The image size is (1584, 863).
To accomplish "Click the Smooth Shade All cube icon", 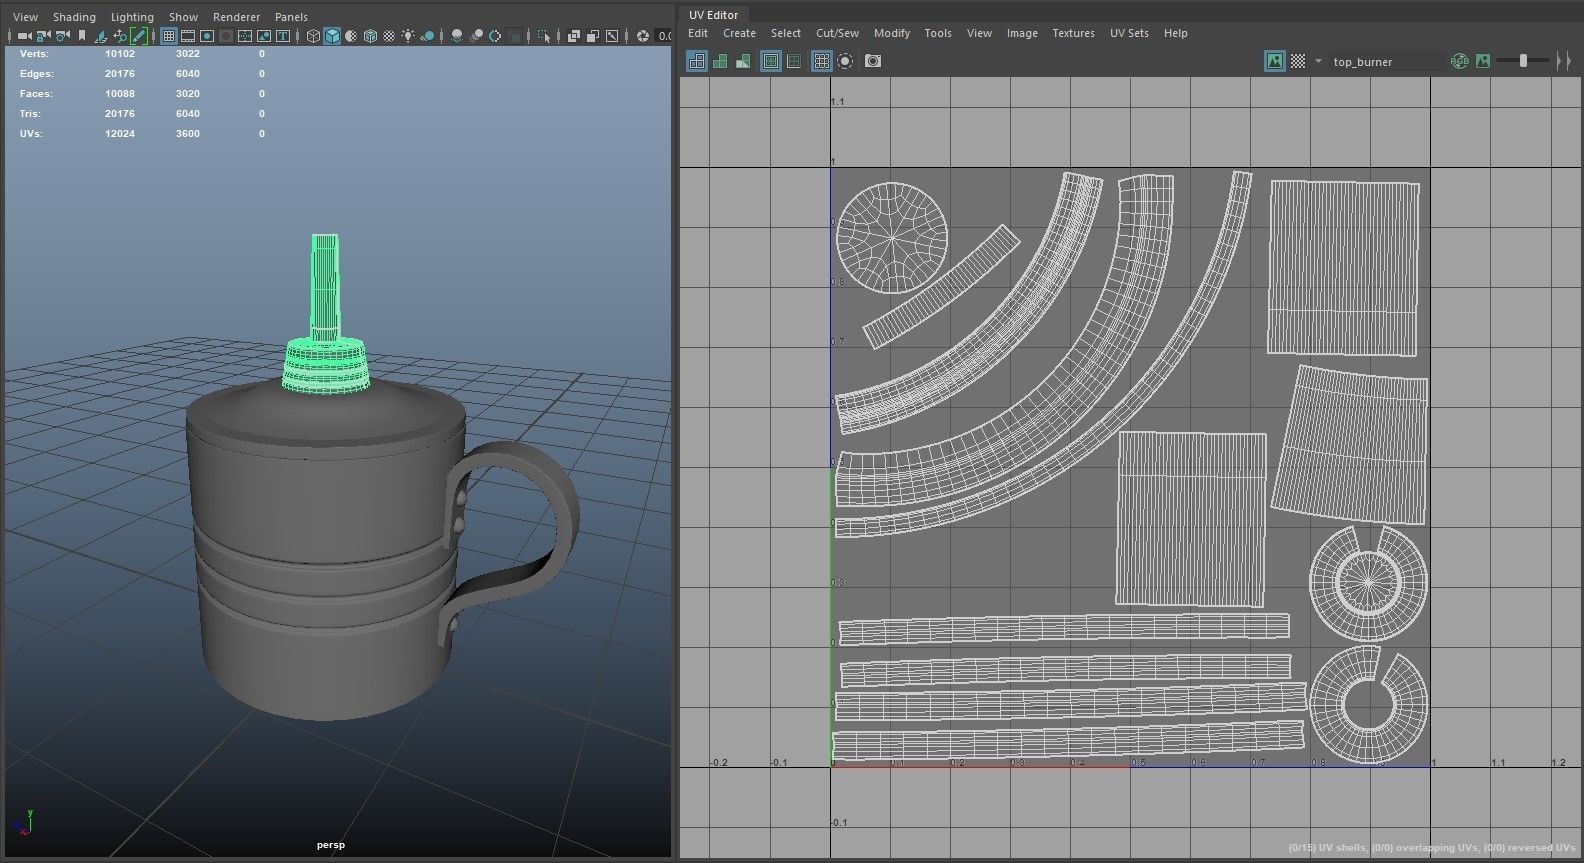I will tap(332, 36).
